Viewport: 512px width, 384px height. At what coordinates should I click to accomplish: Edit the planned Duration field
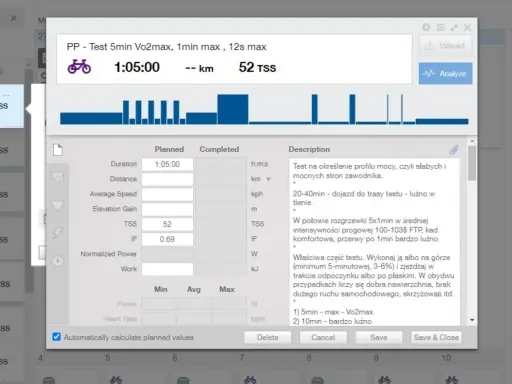[167, 164]
